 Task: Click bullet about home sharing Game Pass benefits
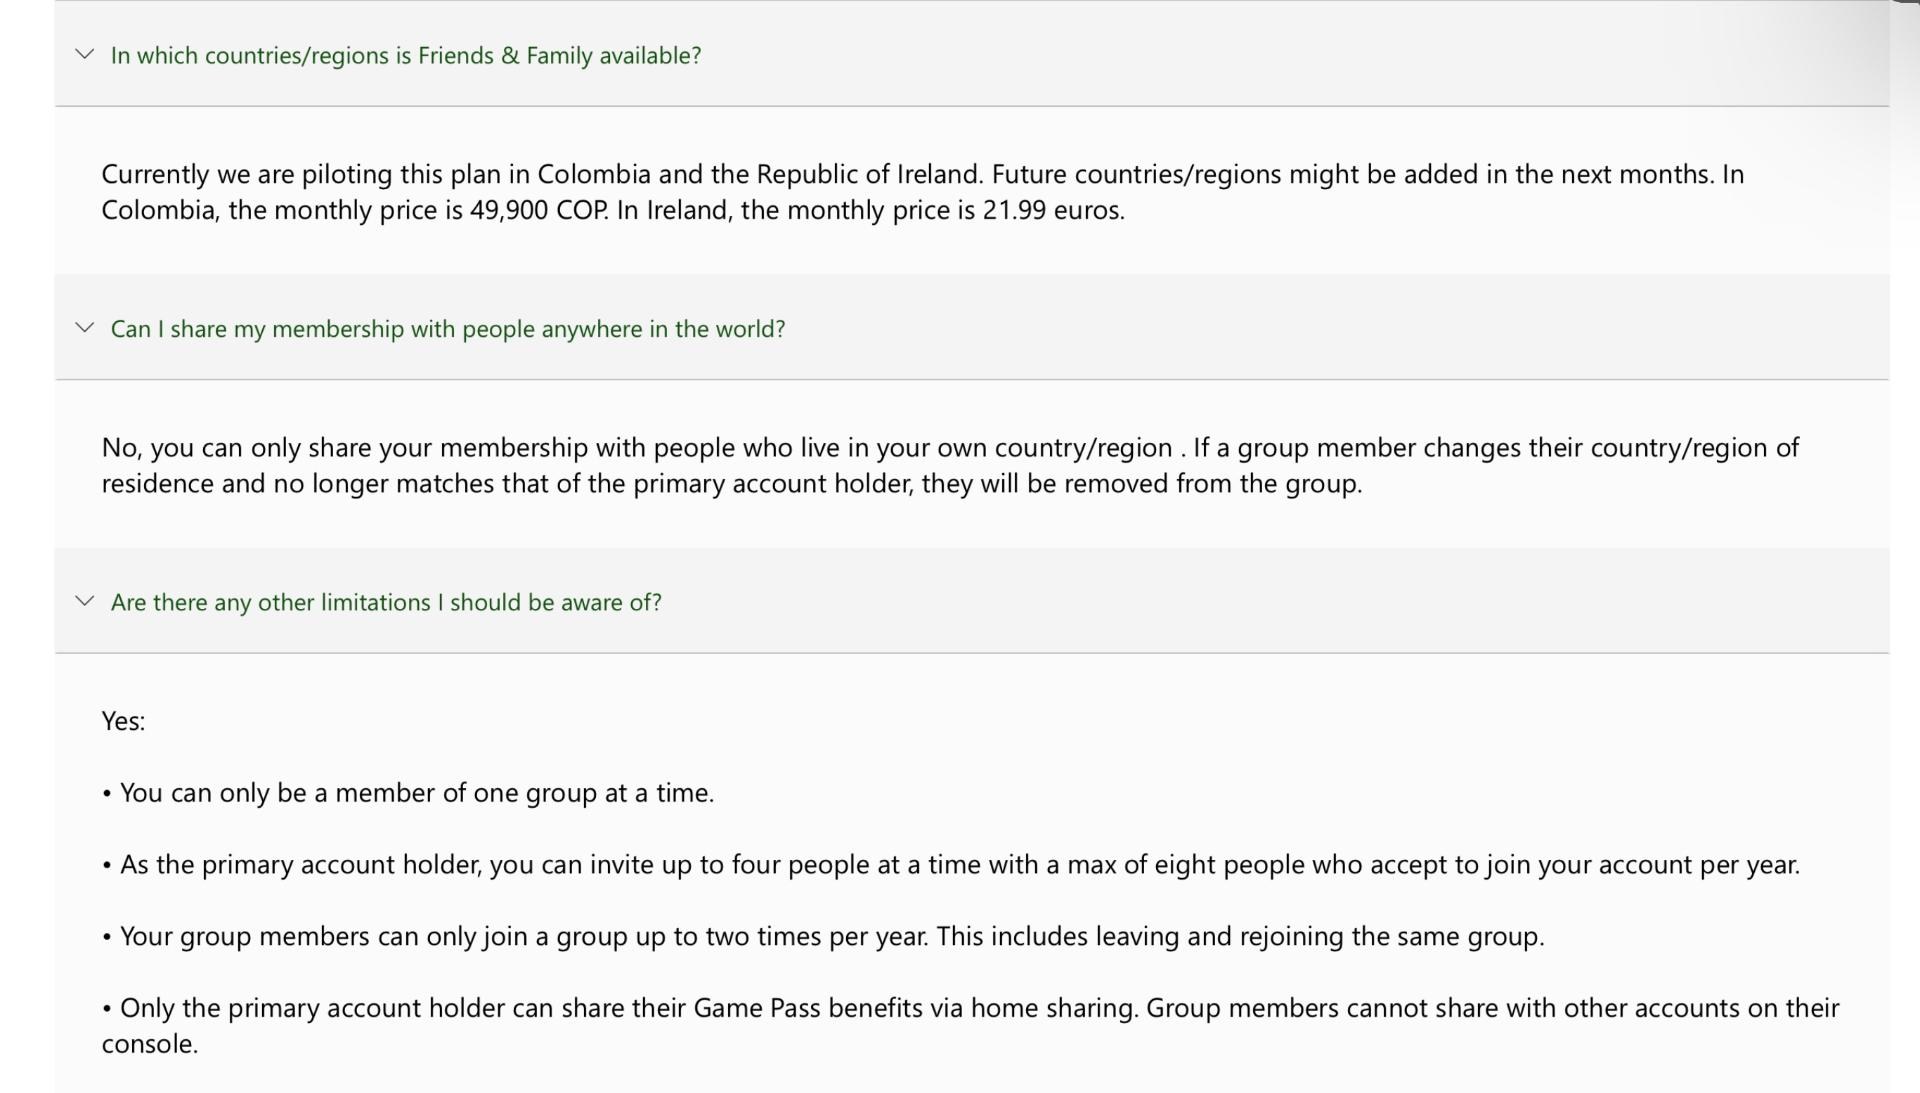pos(970,1025)
